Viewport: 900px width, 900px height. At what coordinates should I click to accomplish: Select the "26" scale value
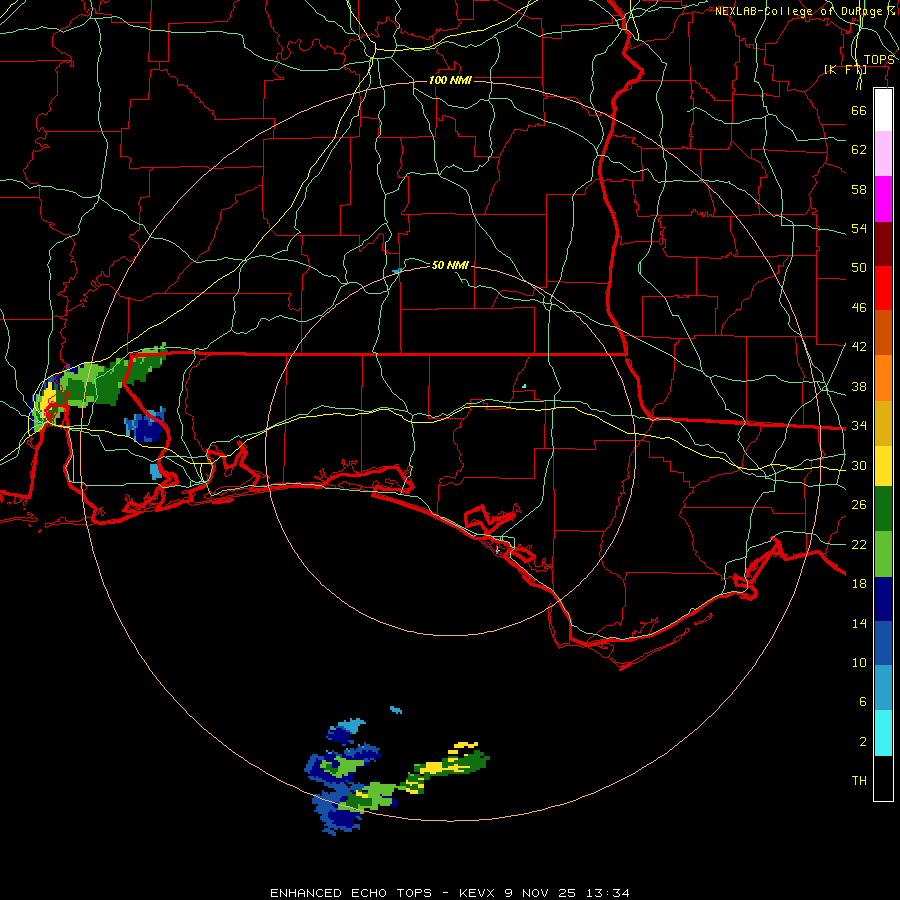(859, 505)
